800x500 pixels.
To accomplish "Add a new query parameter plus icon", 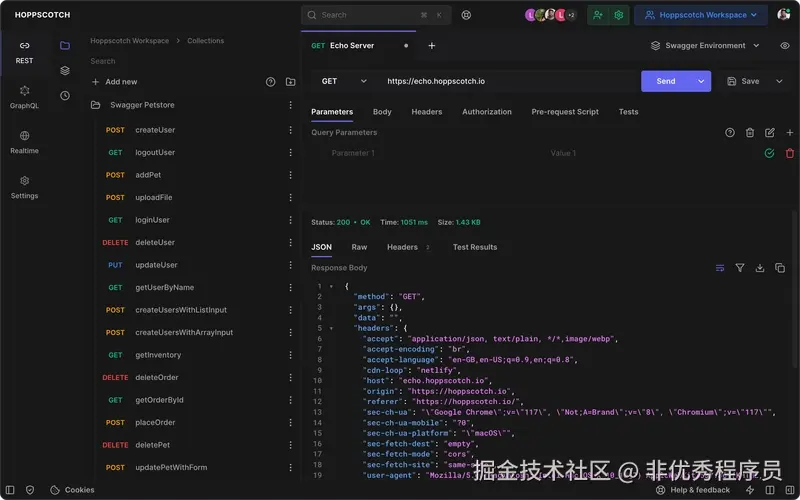I will 789,133.
